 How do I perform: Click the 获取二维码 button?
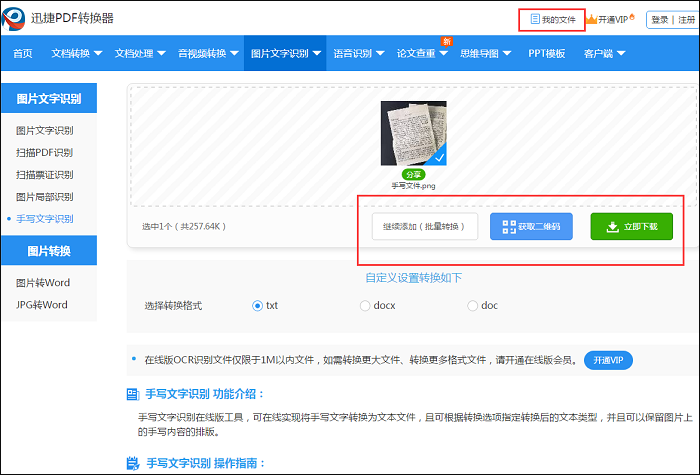[x=531, y=226]
